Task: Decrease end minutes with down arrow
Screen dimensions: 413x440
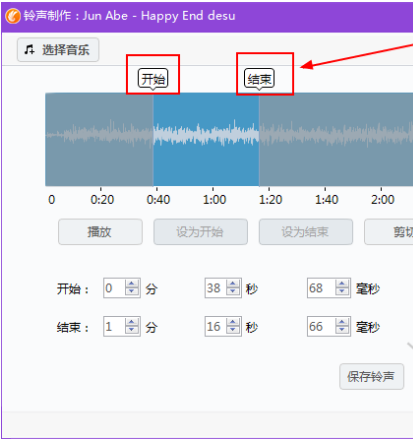Action: point(132,330)
